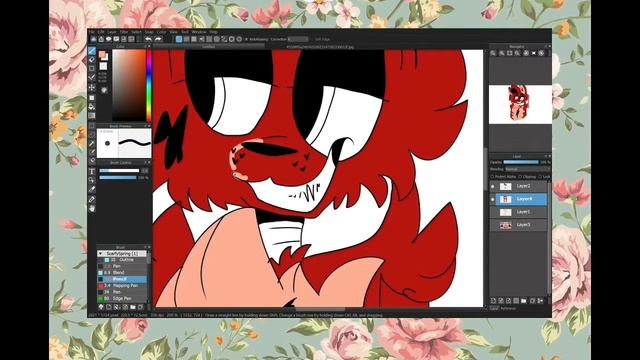
Task: Enable the Clipping checkbox
Action: tap(520, 177)
